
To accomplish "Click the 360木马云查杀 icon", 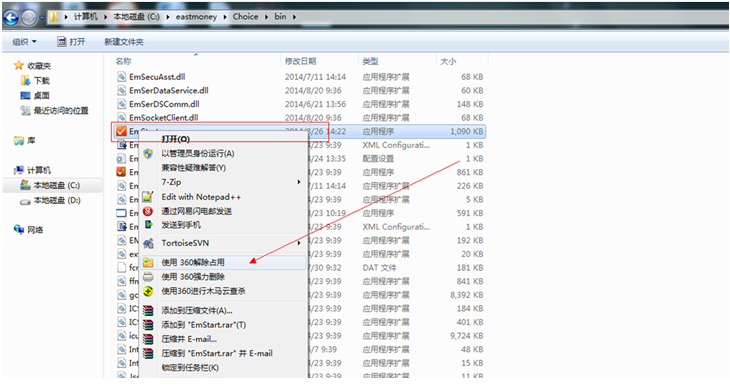I will coord(148,291).
